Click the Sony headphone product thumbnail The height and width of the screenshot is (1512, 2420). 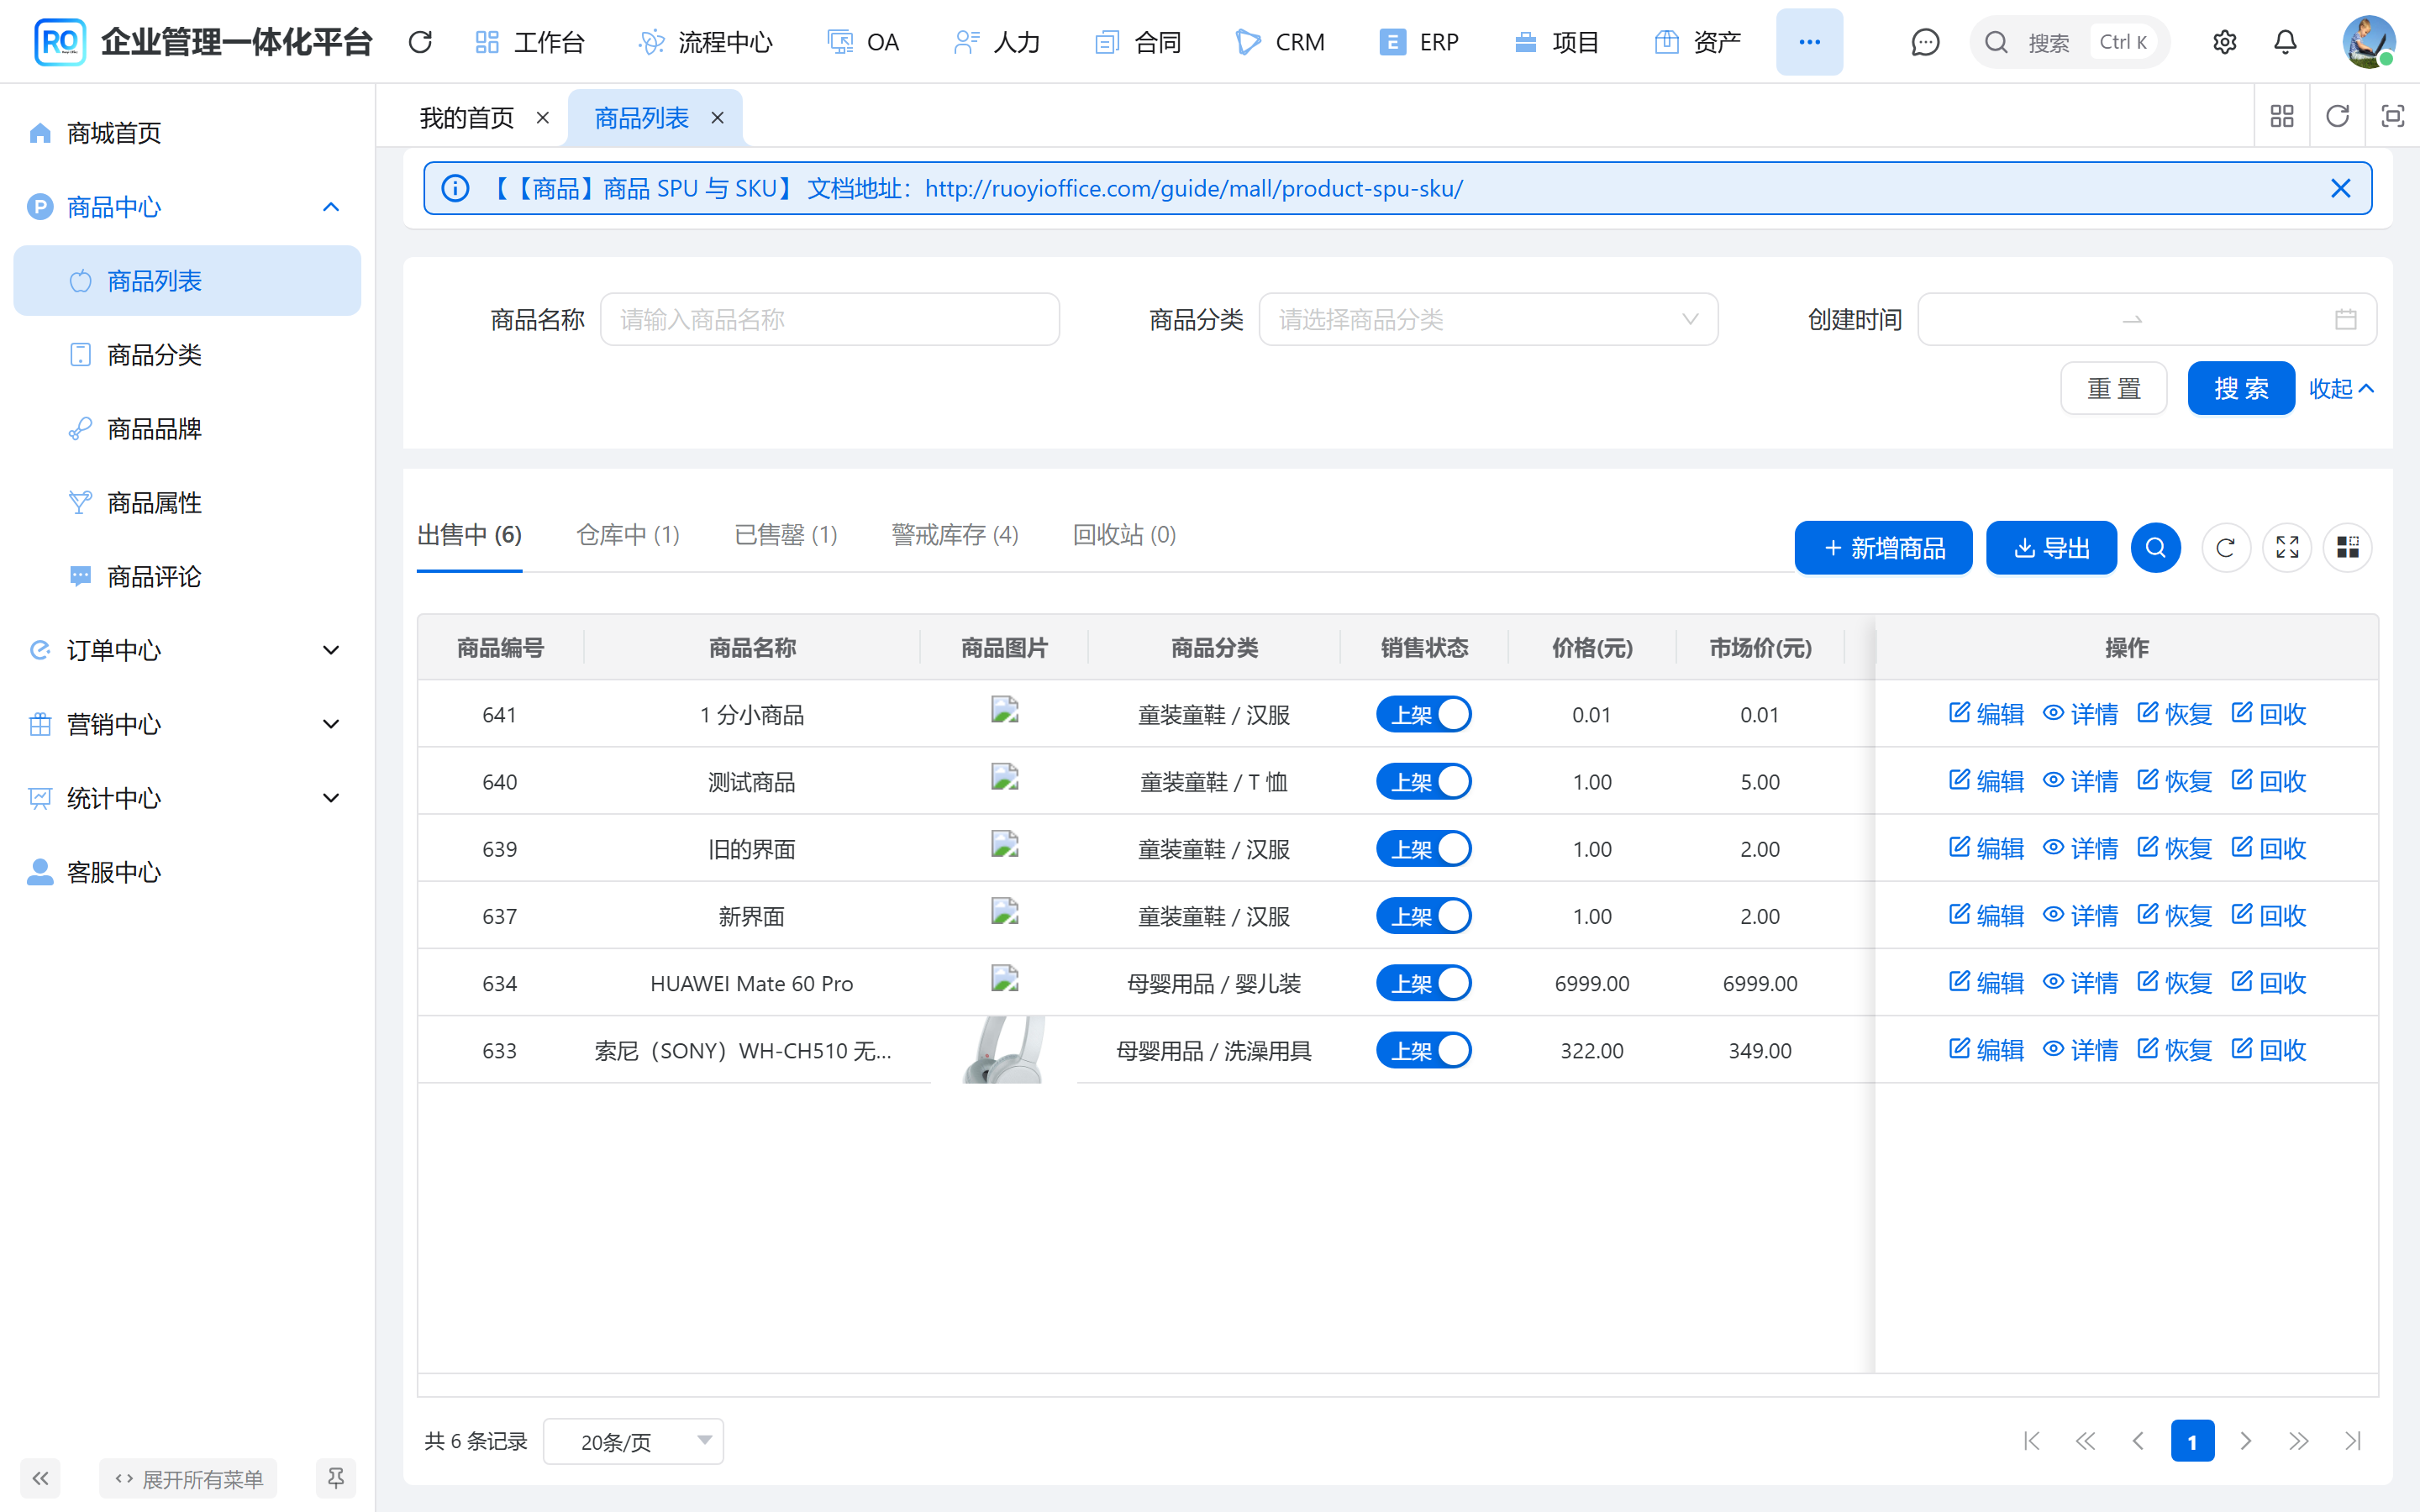[x=1004, y=1050]
